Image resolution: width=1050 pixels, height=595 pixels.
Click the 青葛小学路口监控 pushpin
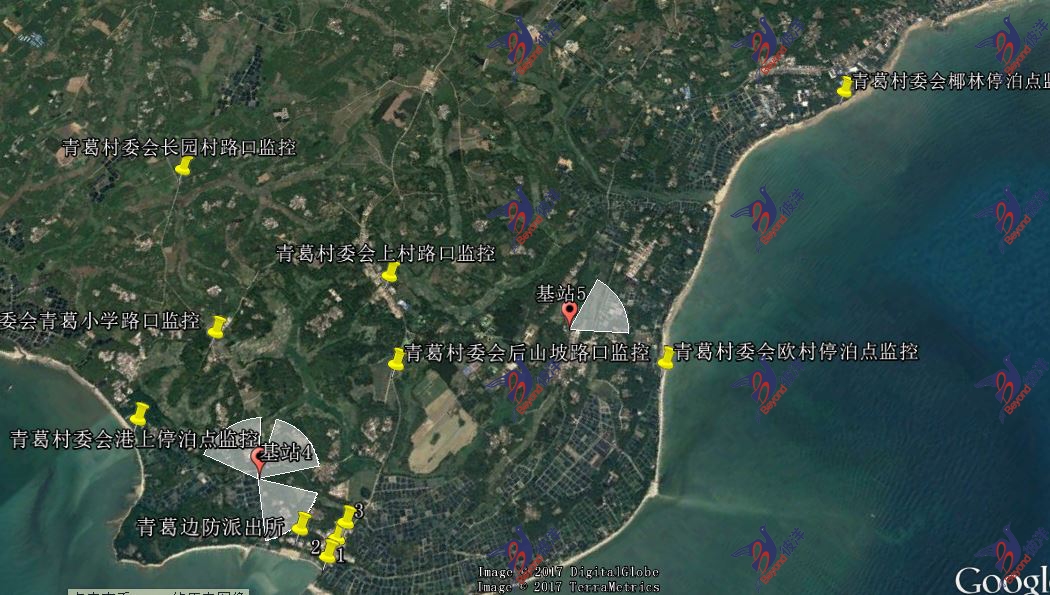(218, 326)
